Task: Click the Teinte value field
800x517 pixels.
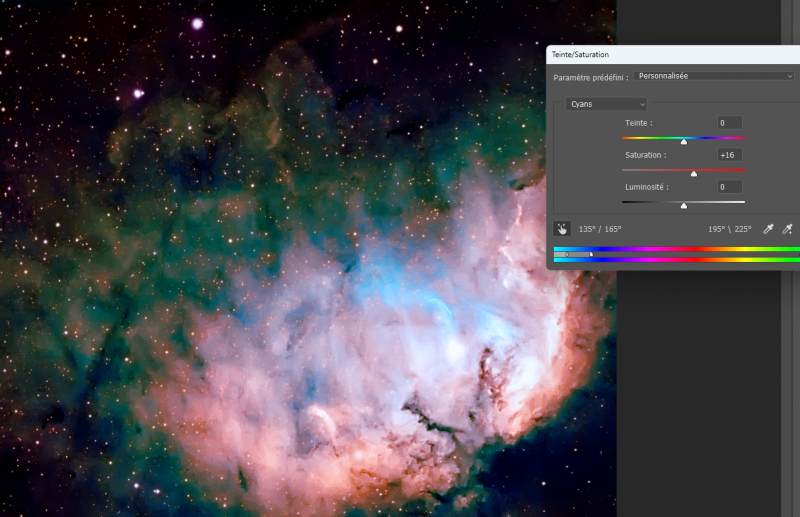Action: point(730,123)
